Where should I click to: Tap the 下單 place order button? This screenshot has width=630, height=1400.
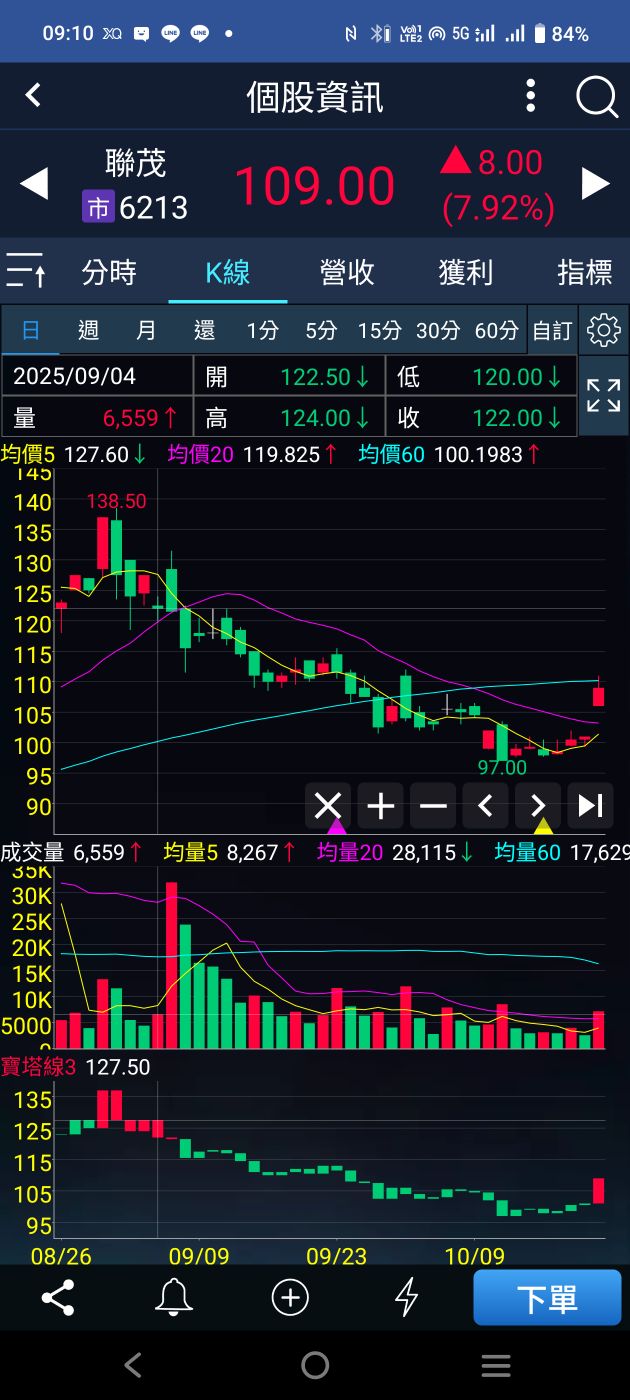pyautogui.click(x=548, y=1298)
